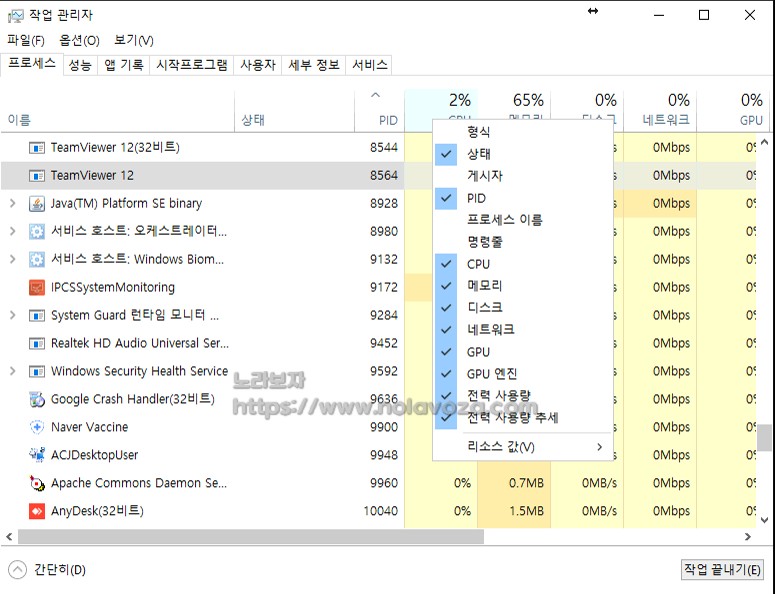Click the Google Crash Handler icon

pyautogui.click(x=37, y=399)
